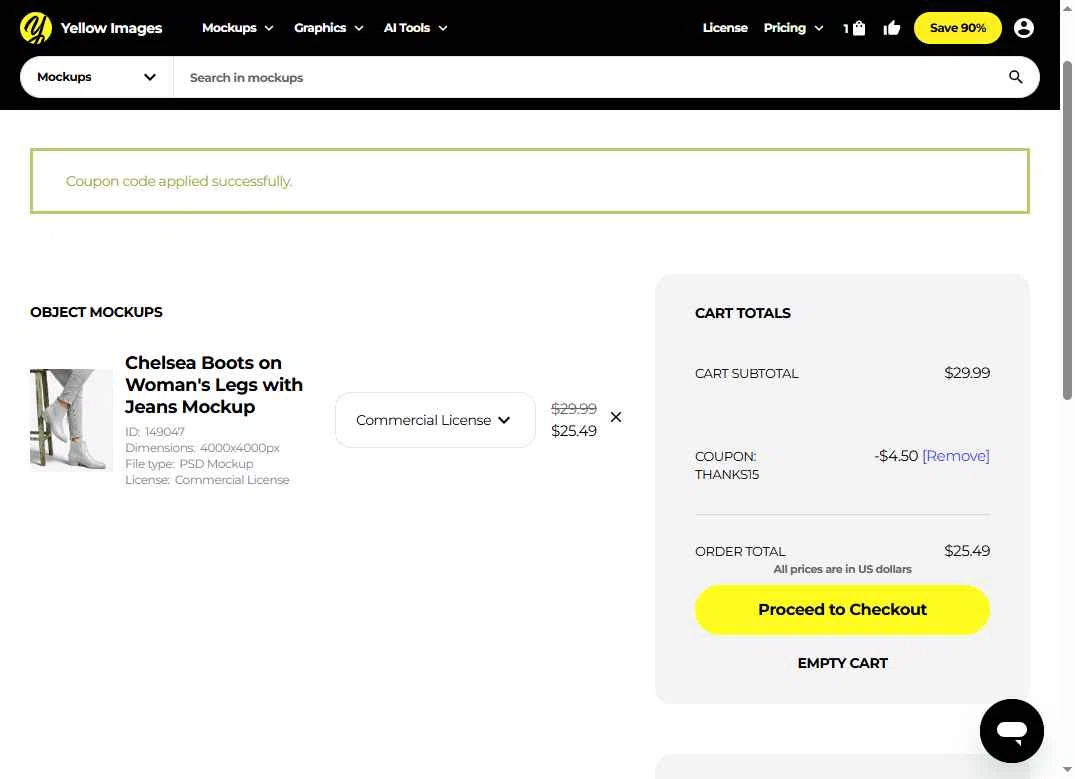Click the Save 90% button
Viewport: 1075px width, 779px height.
pyautogui.click(x=957, y=28)
